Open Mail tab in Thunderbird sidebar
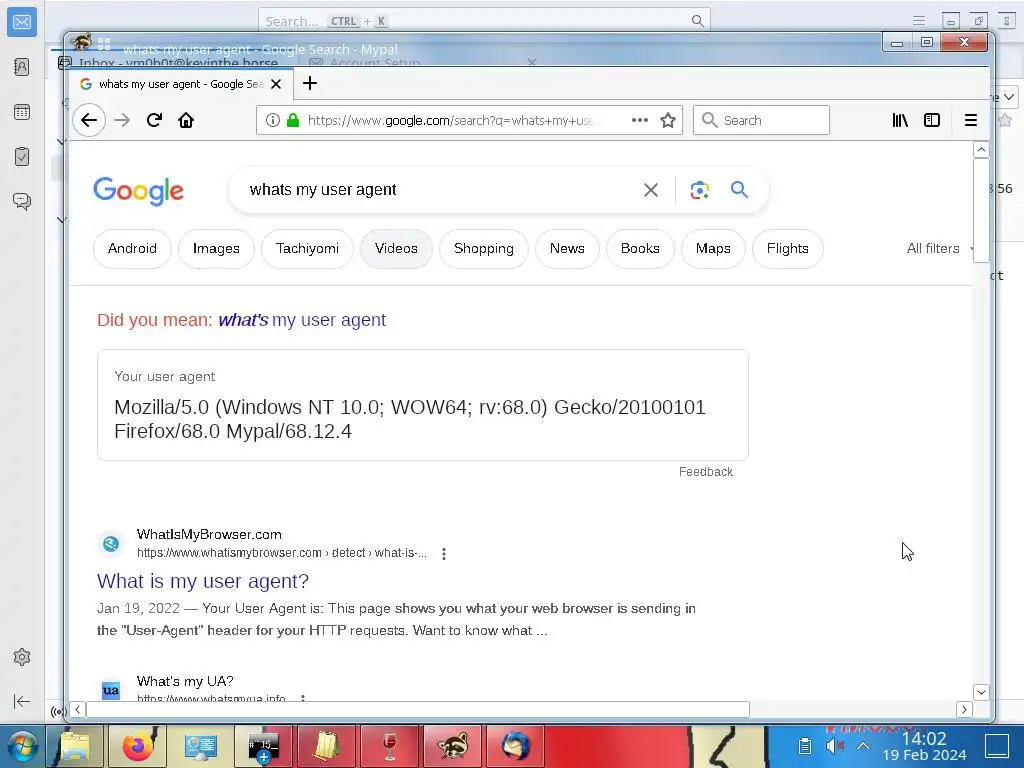Image resolution: width=1024 pixels, height=768 pixels. [x=22, y=22]
